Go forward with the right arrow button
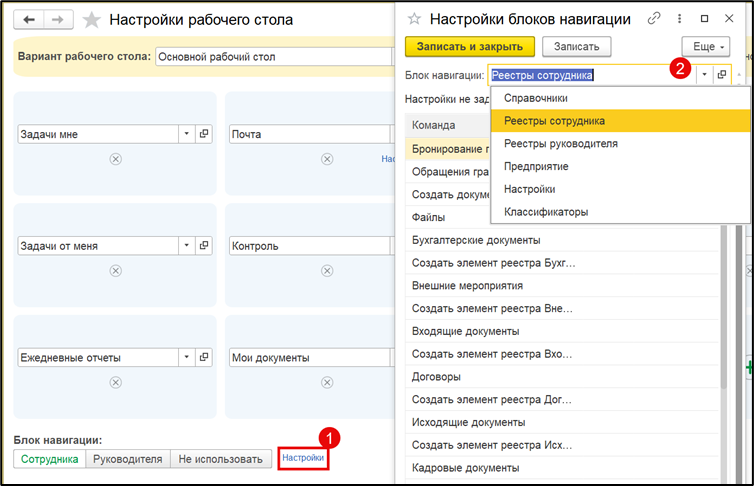Image resolution: width=754 pixels, height=486 pixels. [x=58, y=20]
